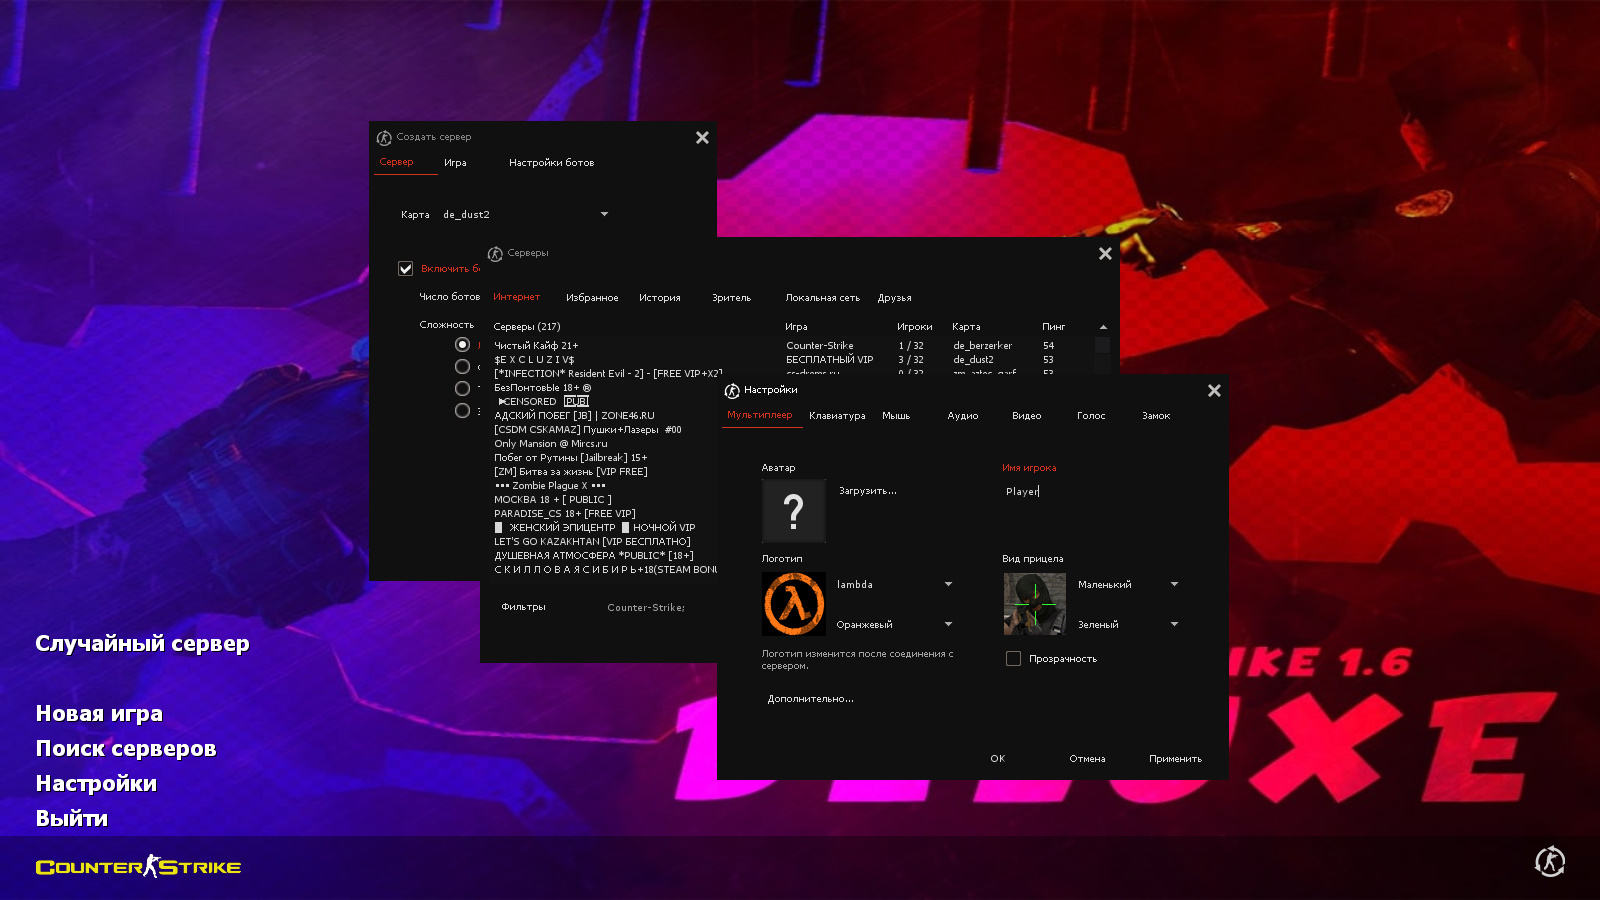Open the Зеленый crosshair color dropdown
The height and width of the screenshot is (900, 1600).
tap(1174, 625)
